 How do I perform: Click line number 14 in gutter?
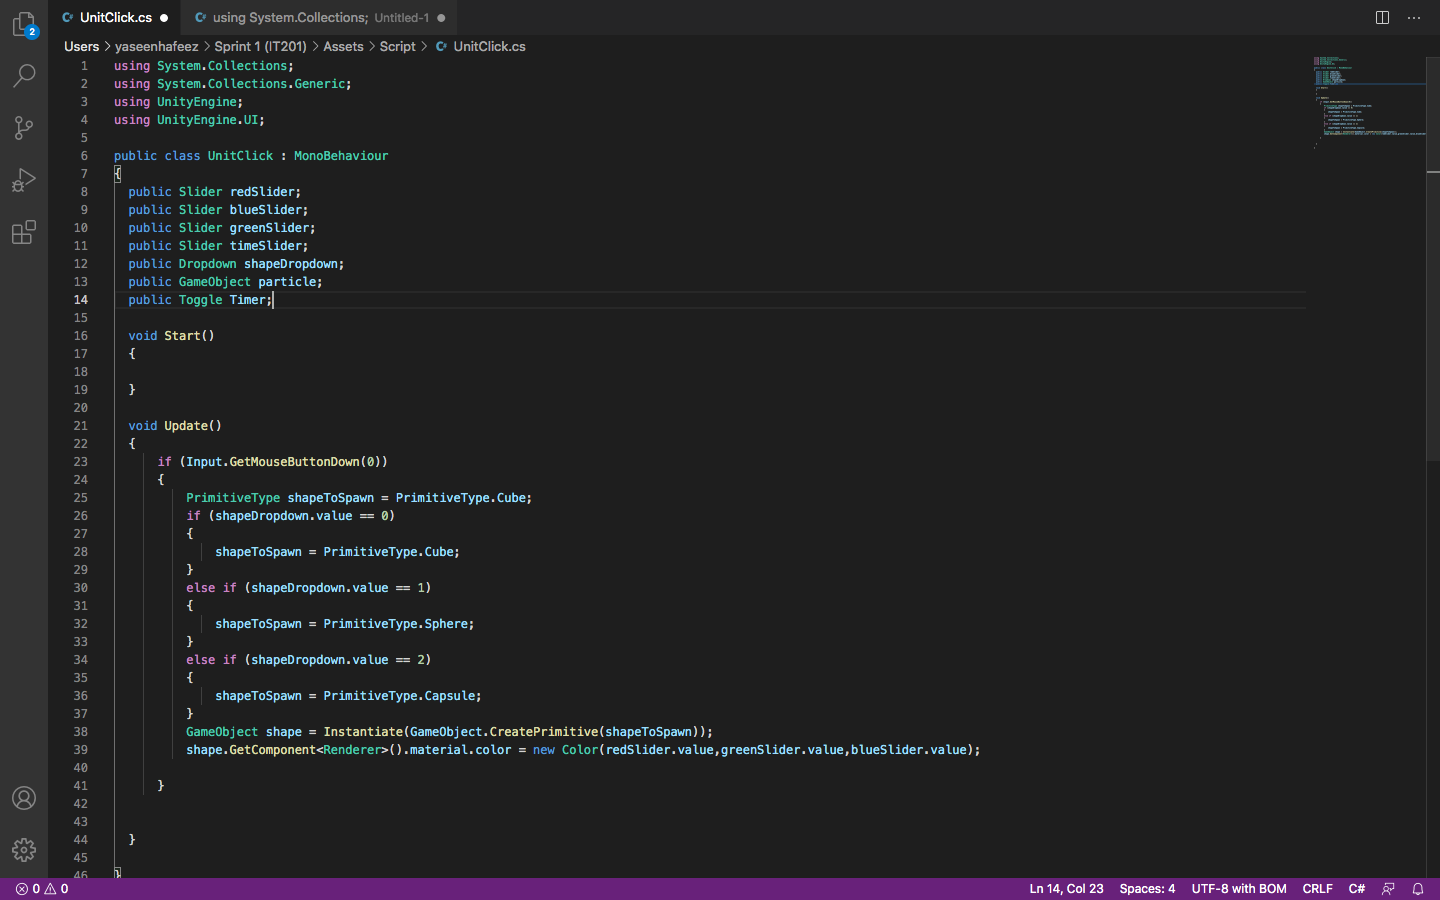pos(80,300)
